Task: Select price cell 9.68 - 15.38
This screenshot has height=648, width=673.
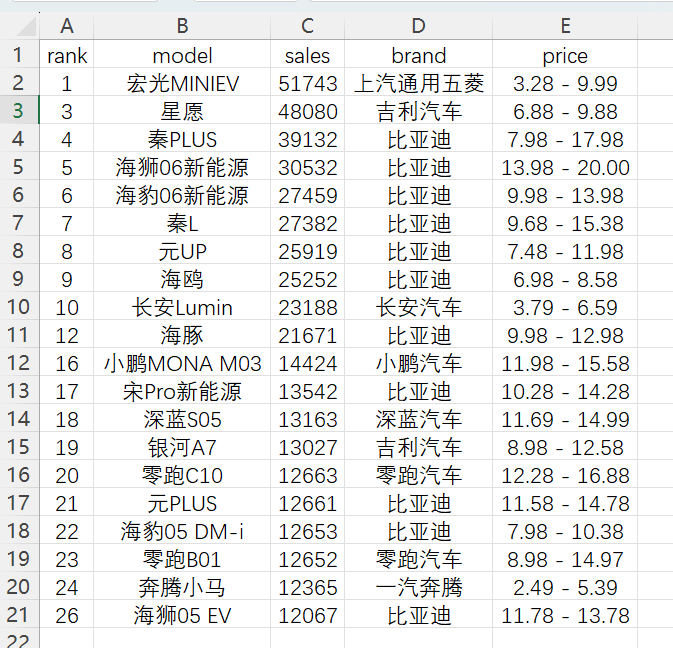Action: [x=565, y=222]
